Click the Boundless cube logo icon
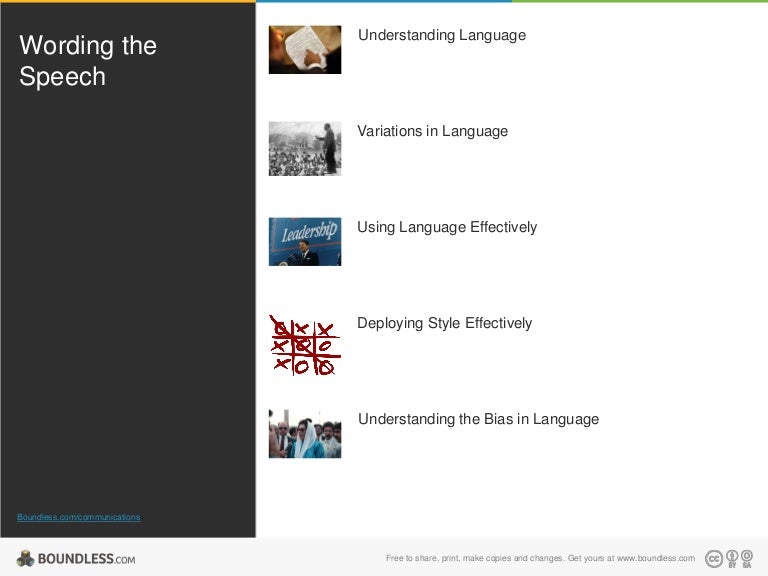Image resolution: width=768 pixels, height=576 pixels. [x=25, y=558]
